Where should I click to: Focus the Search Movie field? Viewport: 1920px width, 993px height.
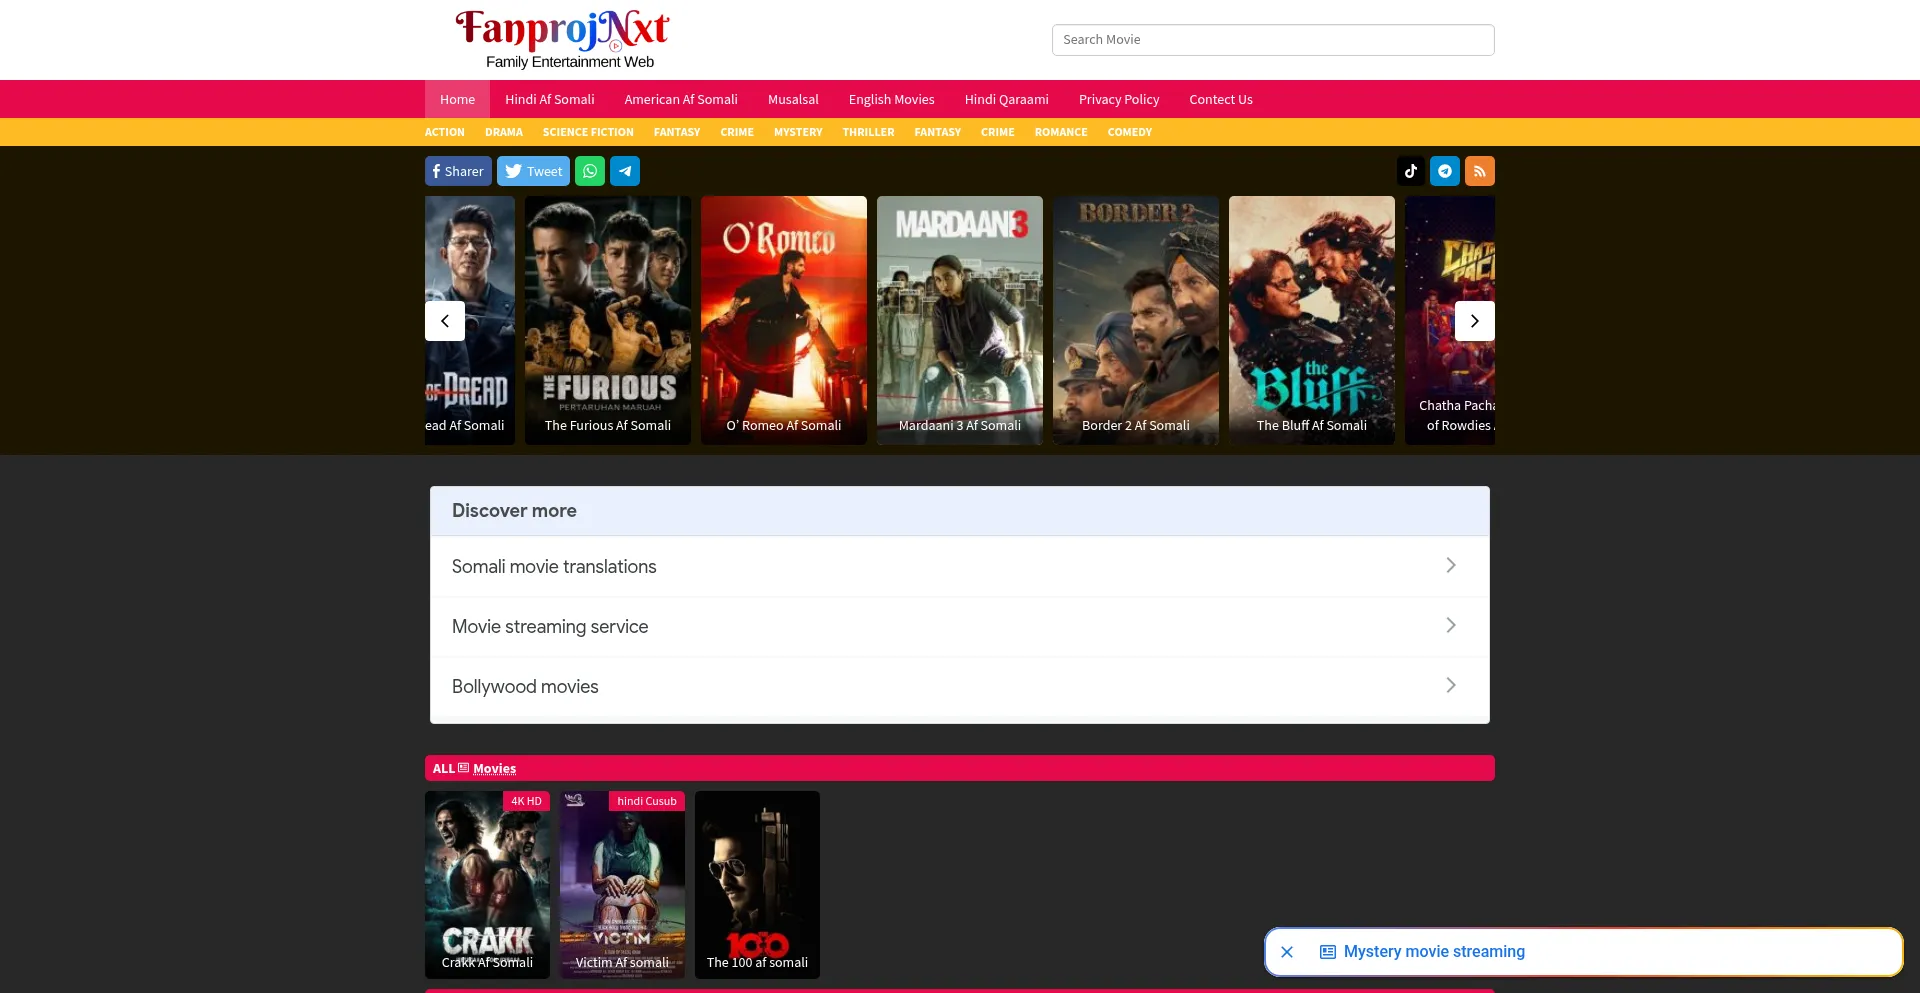pyautogui.click(x=1273, y=40)
